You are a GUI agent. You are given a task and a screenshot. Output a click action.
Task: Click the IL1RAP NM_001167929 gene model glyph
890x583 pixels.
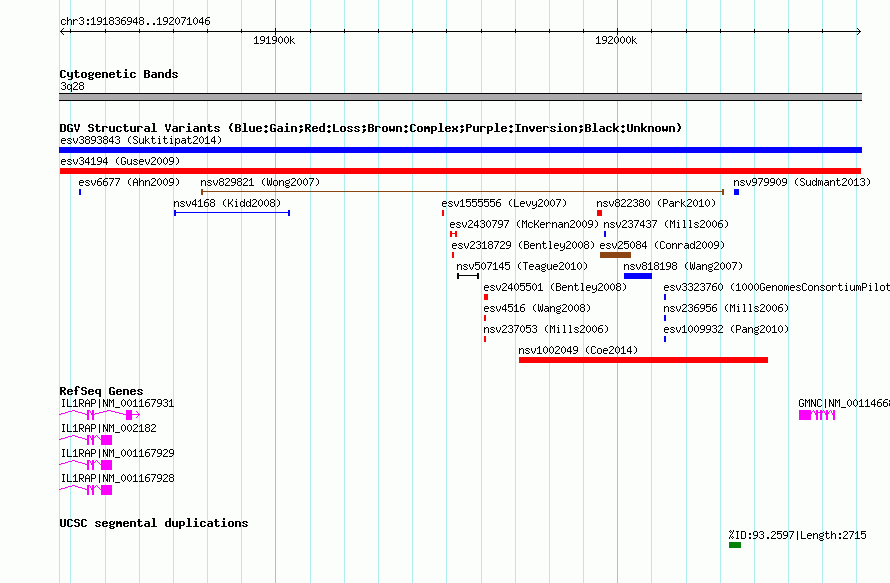coord(86,465)
